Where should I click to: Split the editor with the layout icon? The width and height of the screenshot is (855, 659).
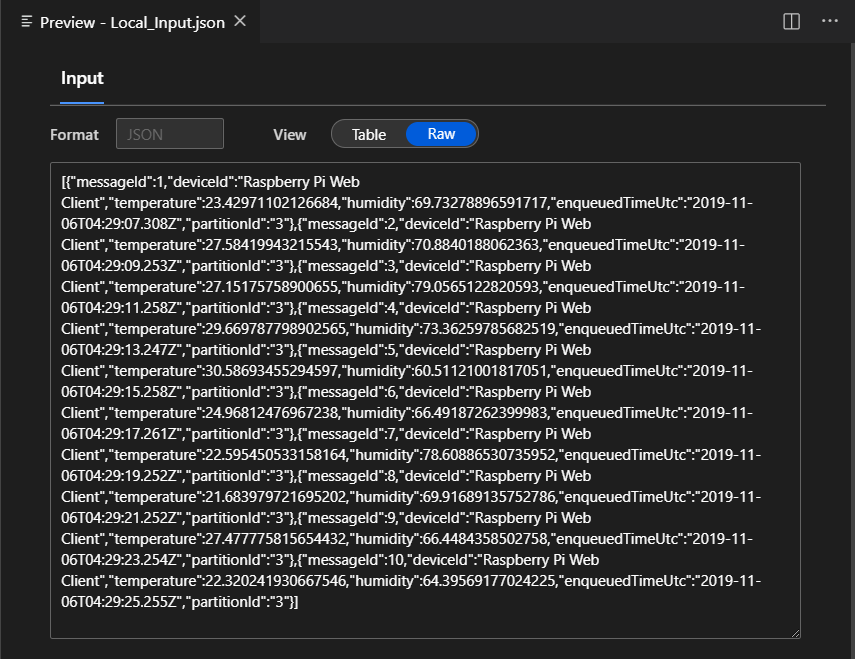(x=791, y=21)
